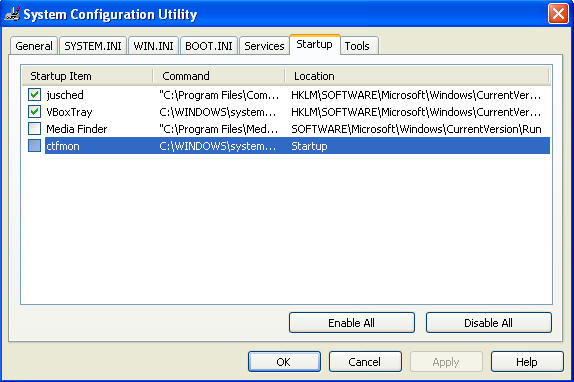The height and width of the screenshot is (382, 574).
Task: Toggle the ctfmon startup checkbox
Action: 34,146
